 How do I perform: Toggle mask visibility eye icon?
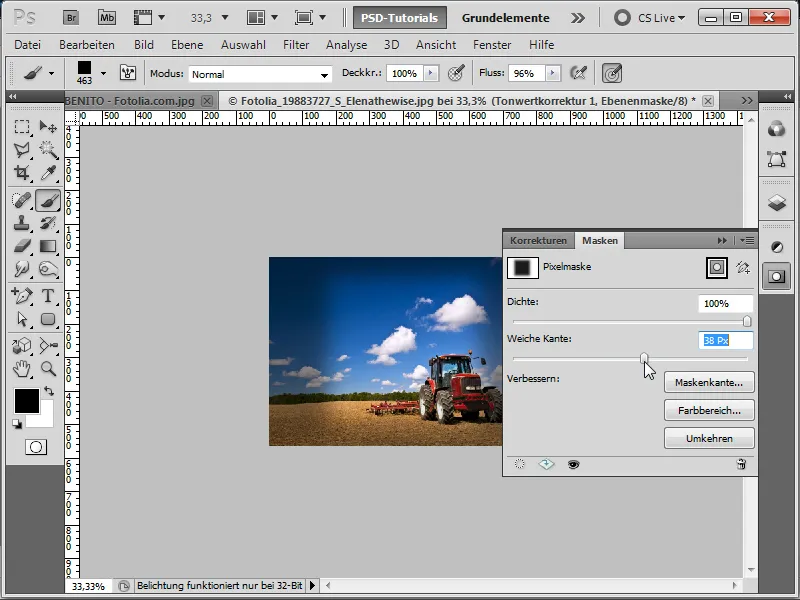573,464
